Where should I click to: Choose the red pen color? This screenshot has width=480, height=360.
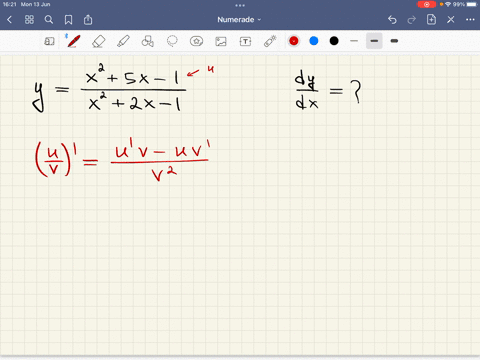(294, 41)
